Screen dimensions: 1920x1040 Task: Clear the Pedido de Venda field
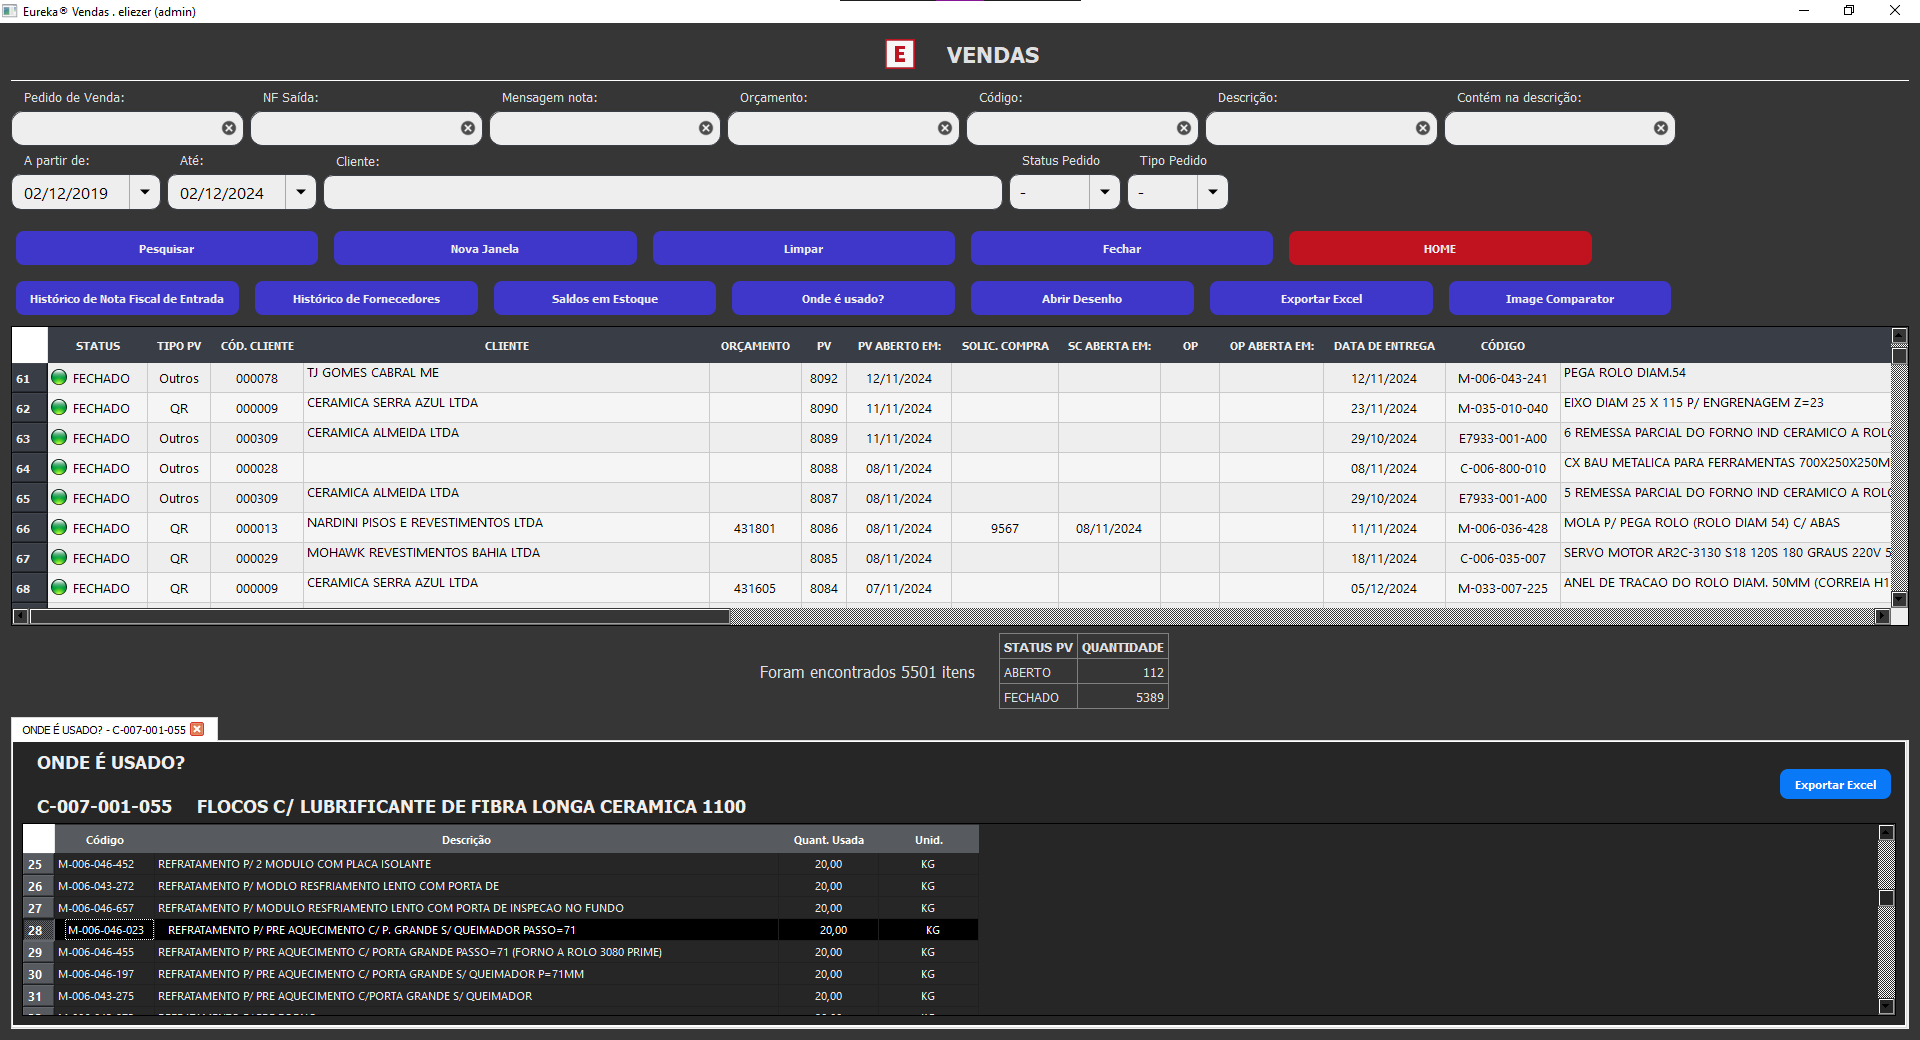point(229,128)
